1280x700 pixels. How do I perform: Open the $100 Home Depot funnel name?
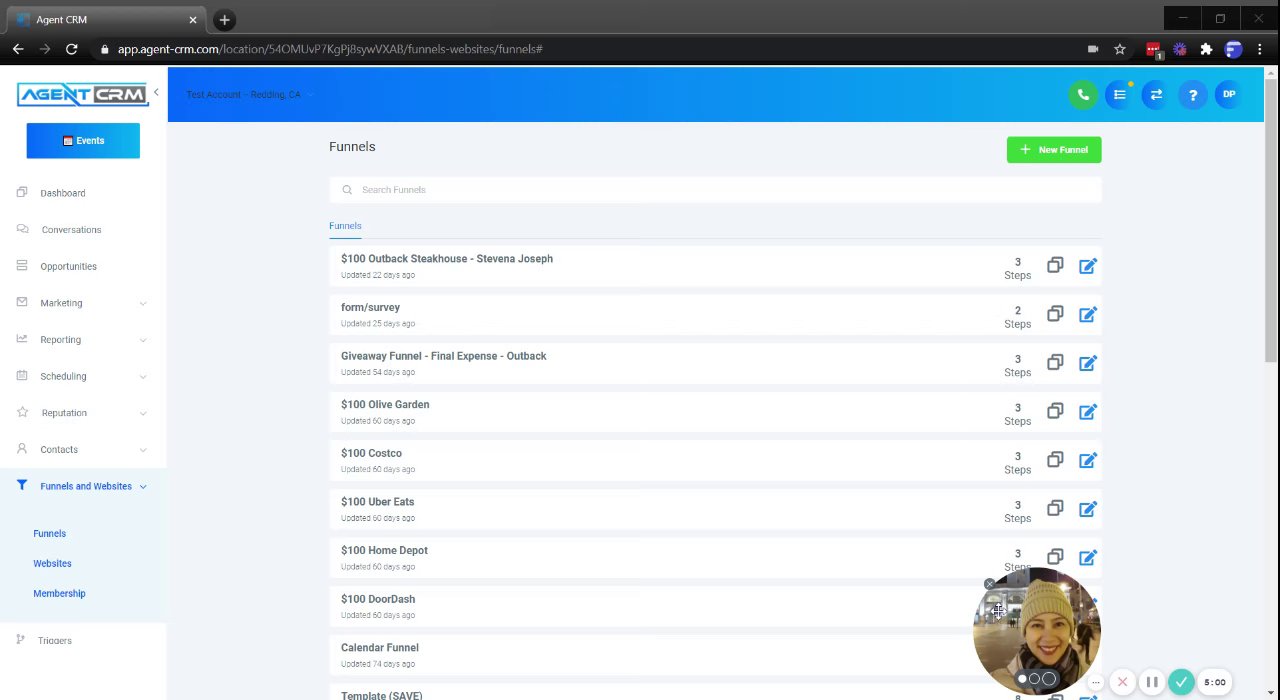pos(384,551)
